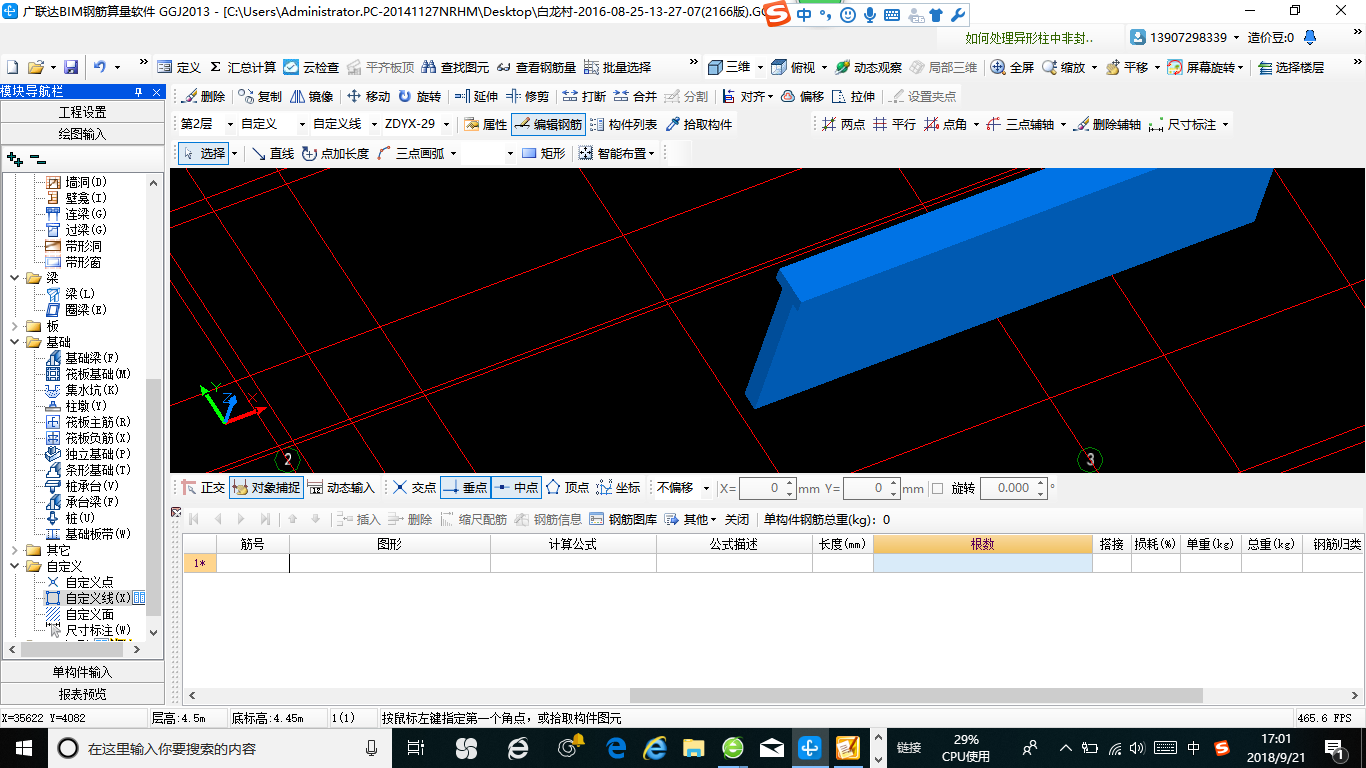
Task: Open 报表预览 navigation tab
Action: click(x=82, y=693)
